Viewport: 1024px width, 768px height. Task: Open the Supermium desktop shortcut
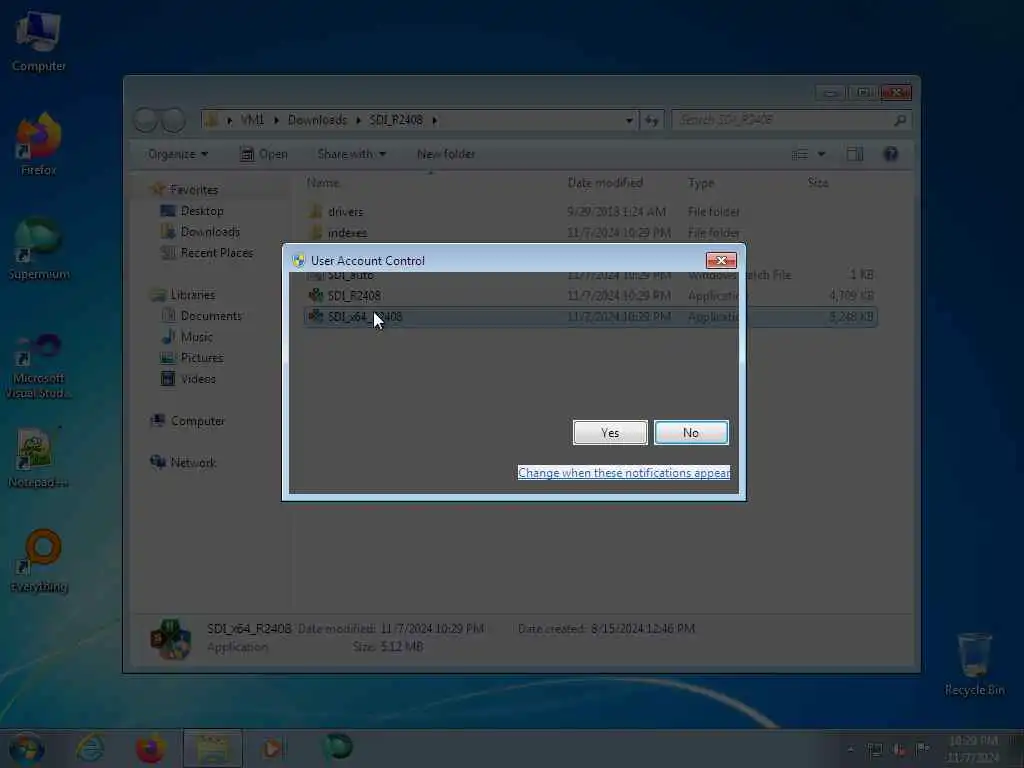(39, 249)
